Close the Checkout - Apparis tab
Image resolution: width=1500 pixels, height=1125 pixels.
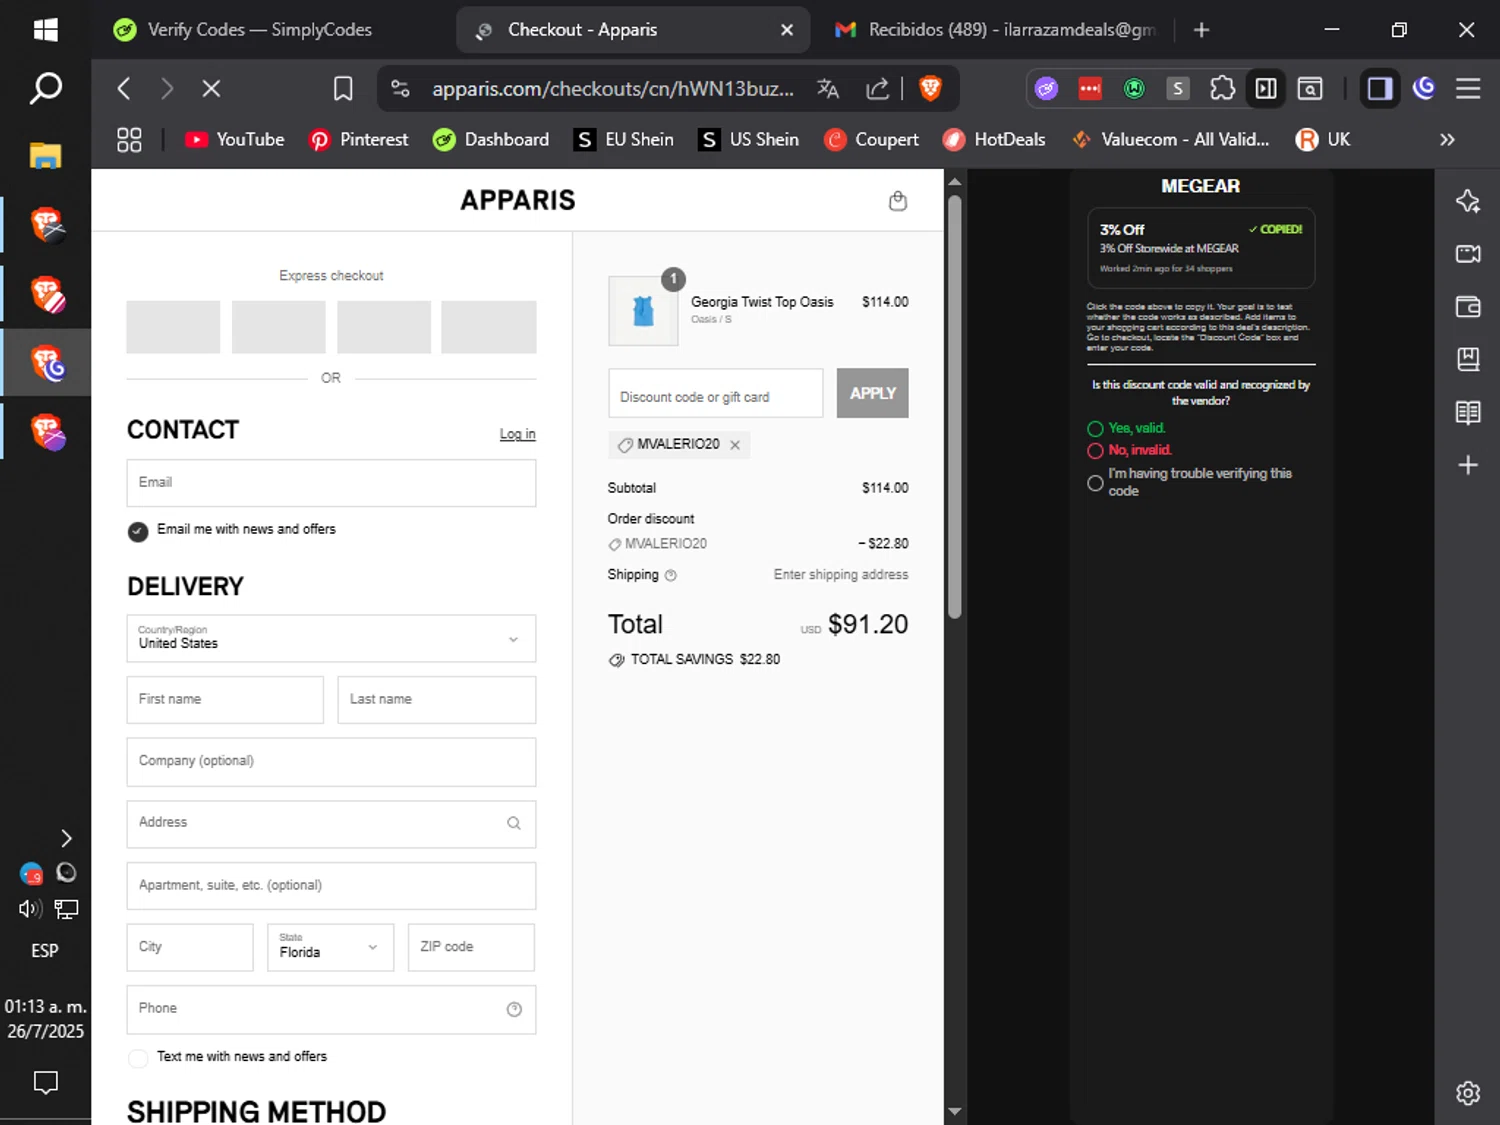(787, 30)
